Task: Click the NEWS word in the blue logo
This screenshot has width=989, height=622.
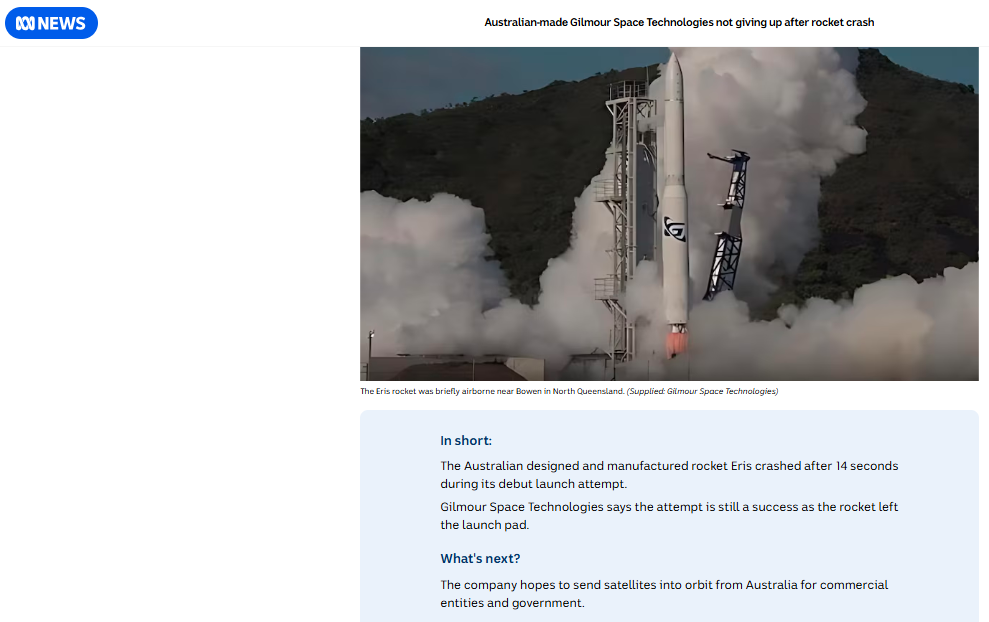Action: tap(62, 23)
